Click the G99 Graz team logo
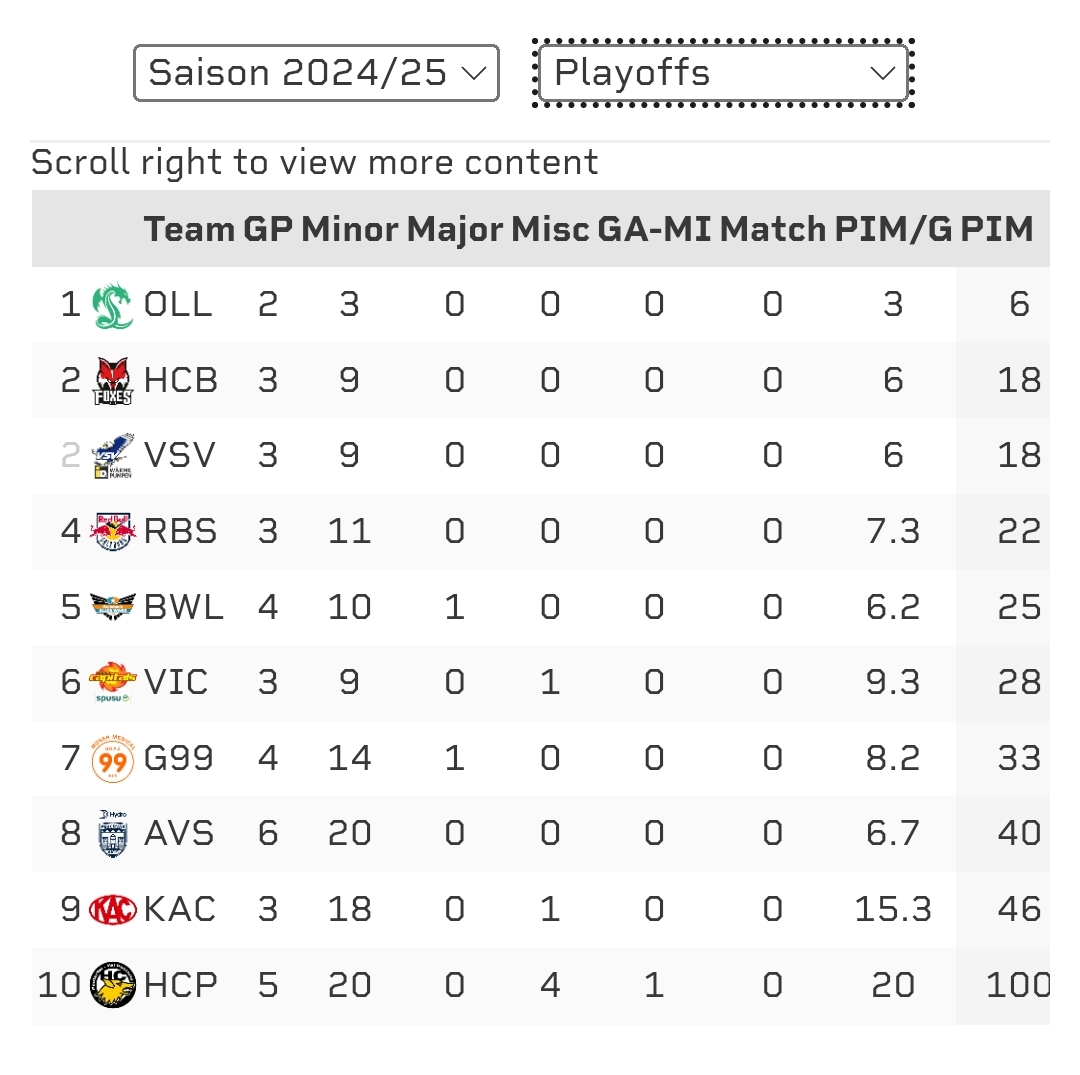This screenshot has height=1075, width=1080. point(112,758)
